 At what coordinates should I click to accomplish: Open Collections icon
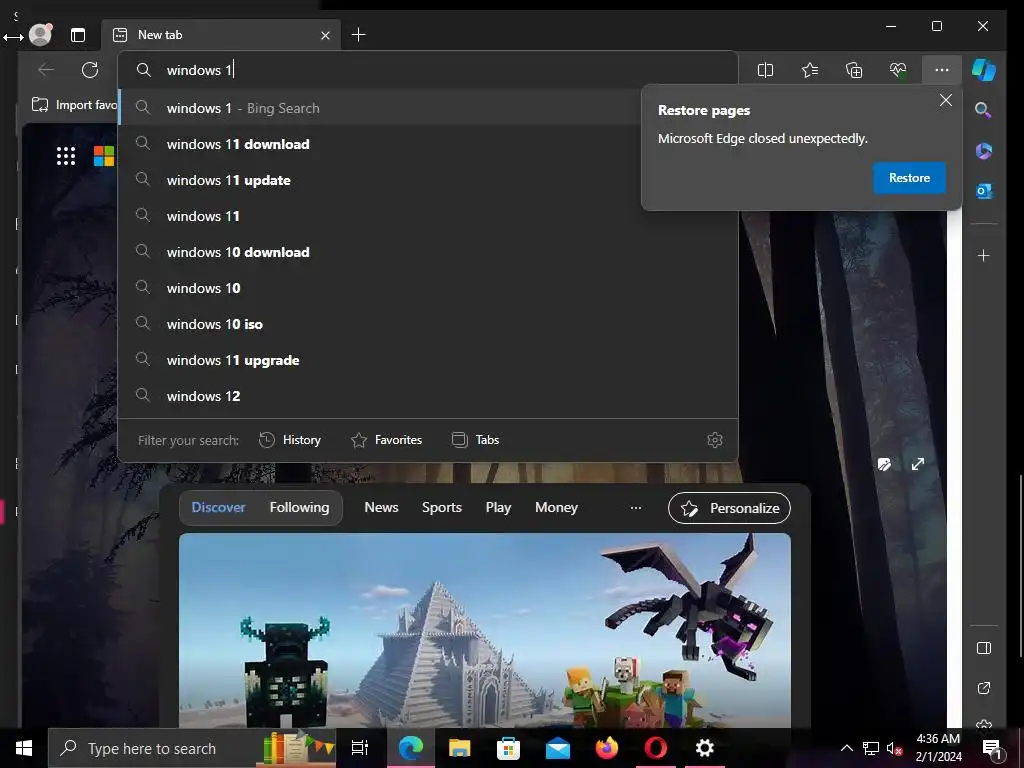854,70
